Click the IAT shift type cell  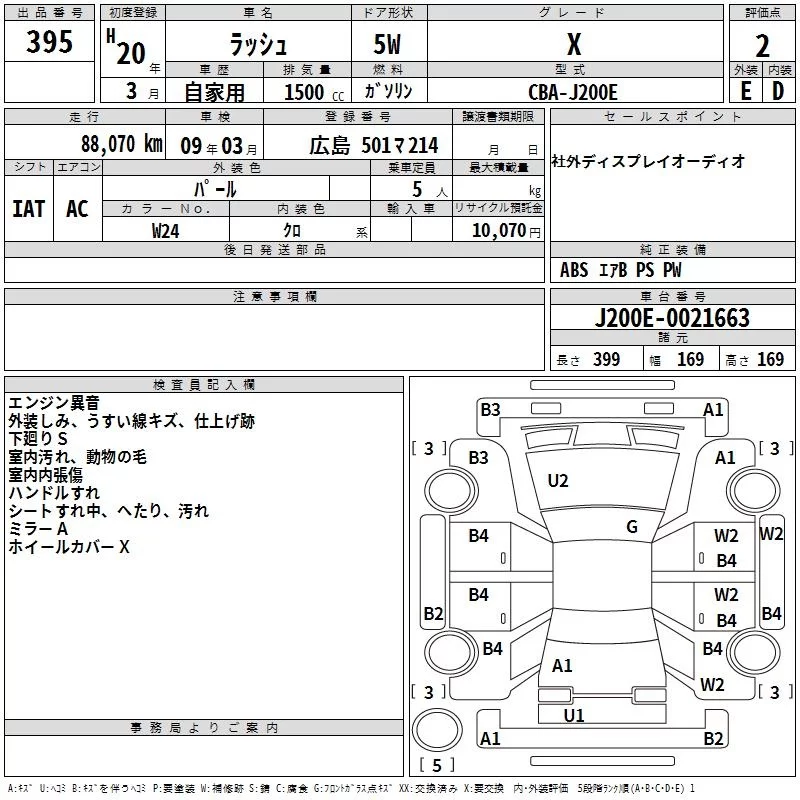(x=29, y=209)
